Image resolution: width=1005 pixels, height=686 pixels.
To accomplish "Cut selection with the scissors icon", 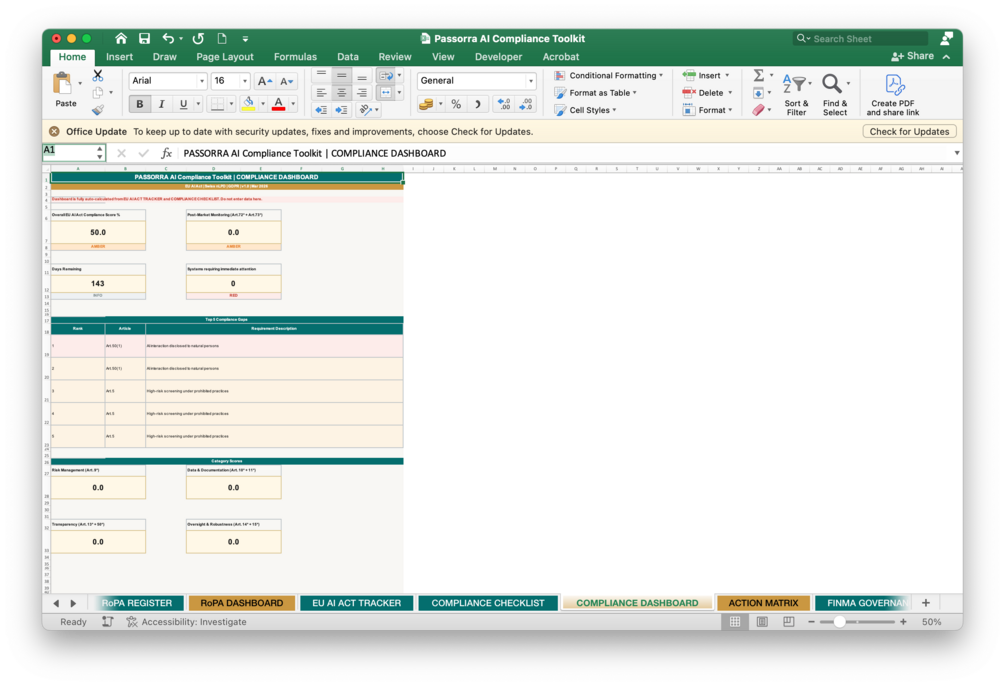I will tap(98, 76).
